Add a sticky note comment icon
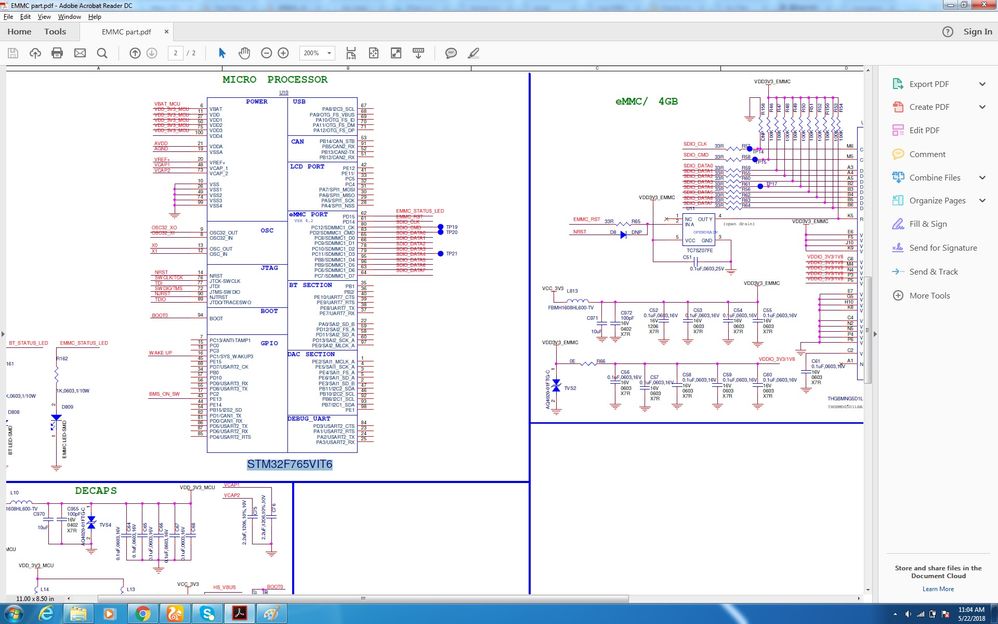This screenshot has width=998, height=624. 451,53
